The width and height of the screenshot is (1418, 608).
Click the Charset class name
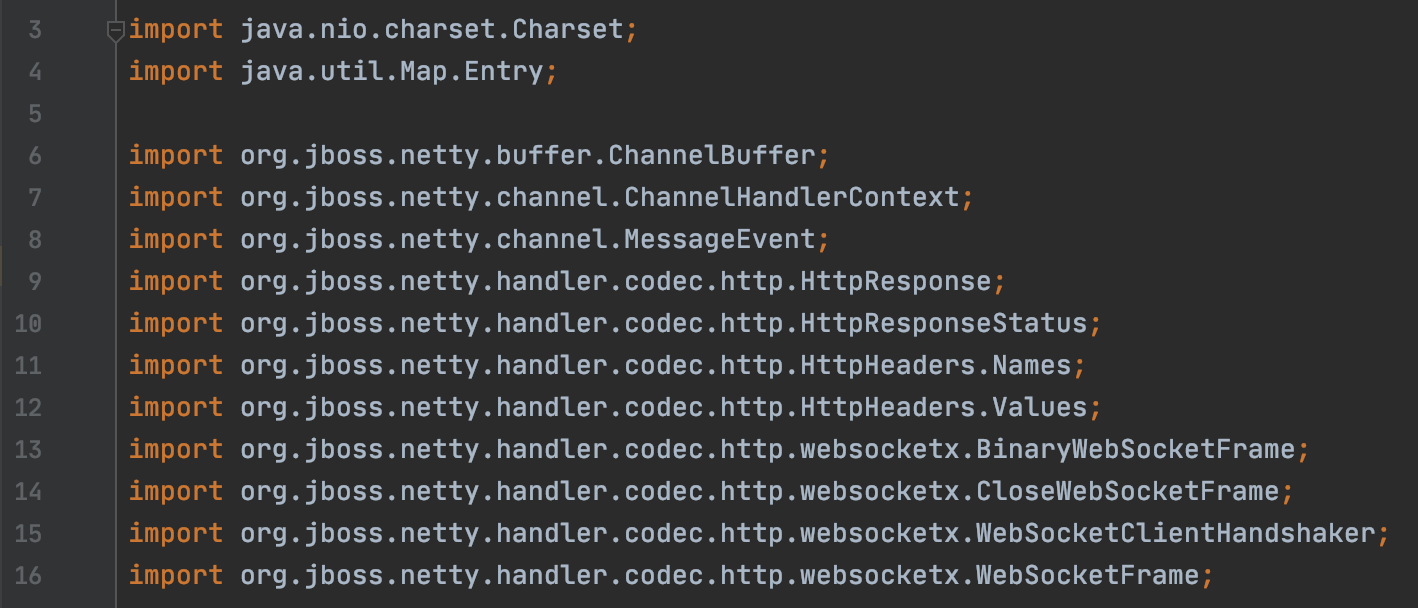coord(568,29)
